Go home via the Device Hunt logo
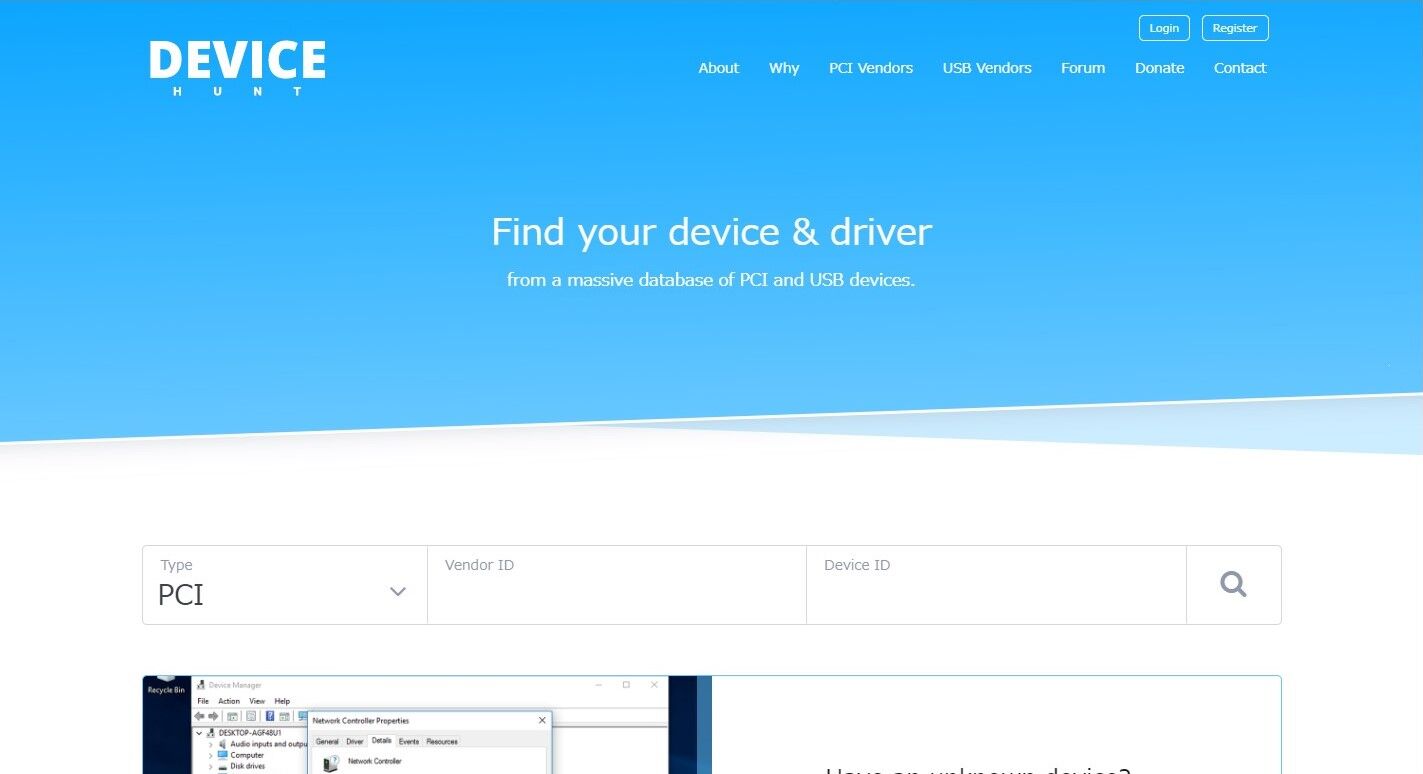 237,68
